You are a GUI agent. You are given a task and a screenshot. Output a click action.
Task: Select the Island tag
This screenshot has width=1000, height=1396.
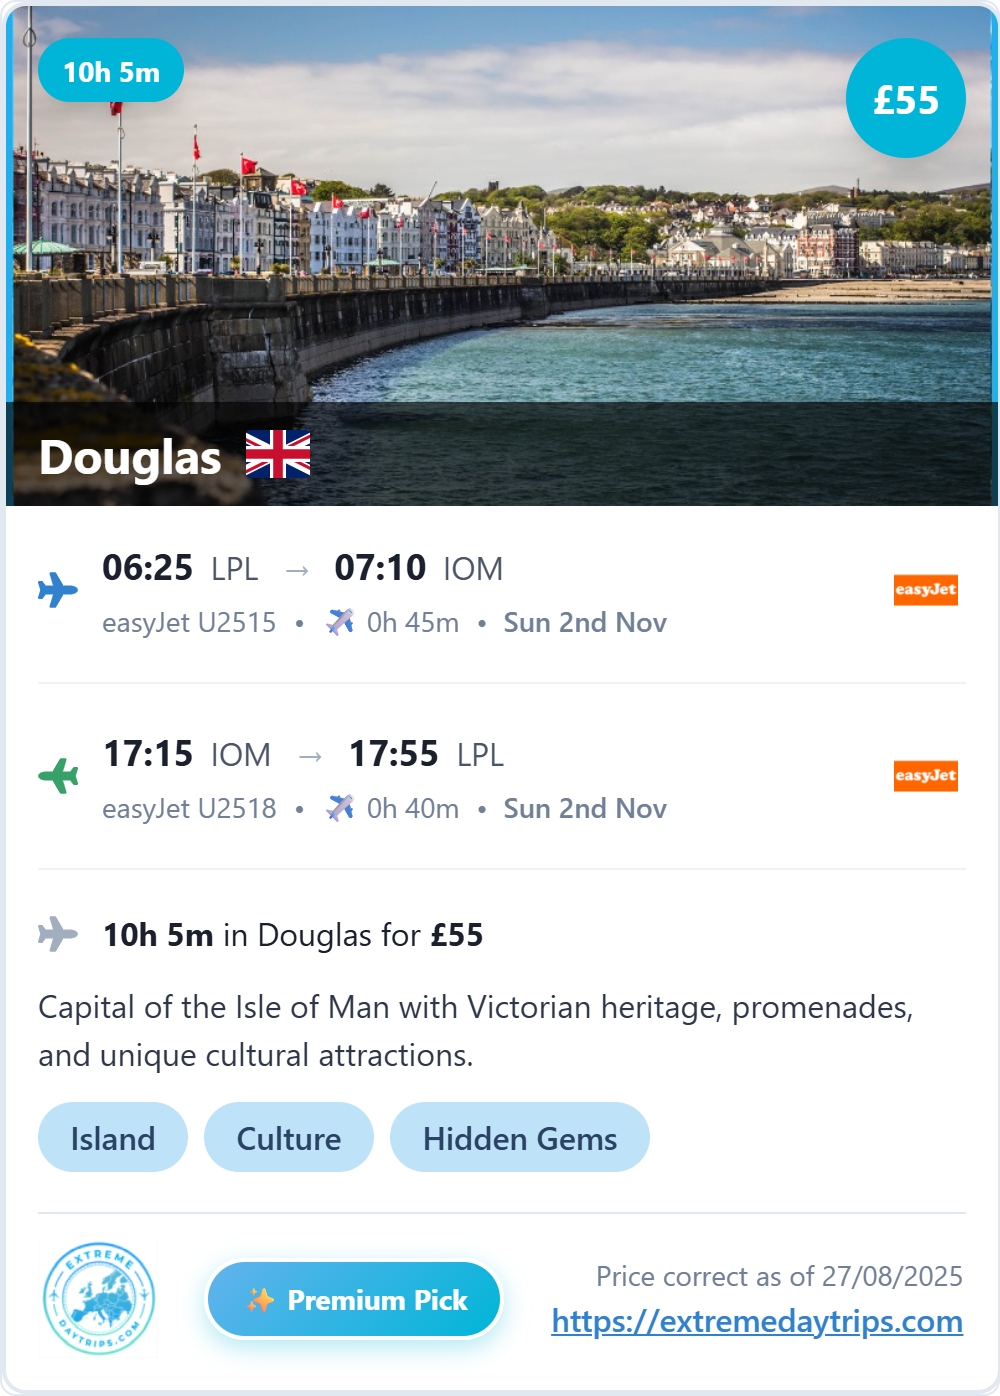click(113, 1138)
